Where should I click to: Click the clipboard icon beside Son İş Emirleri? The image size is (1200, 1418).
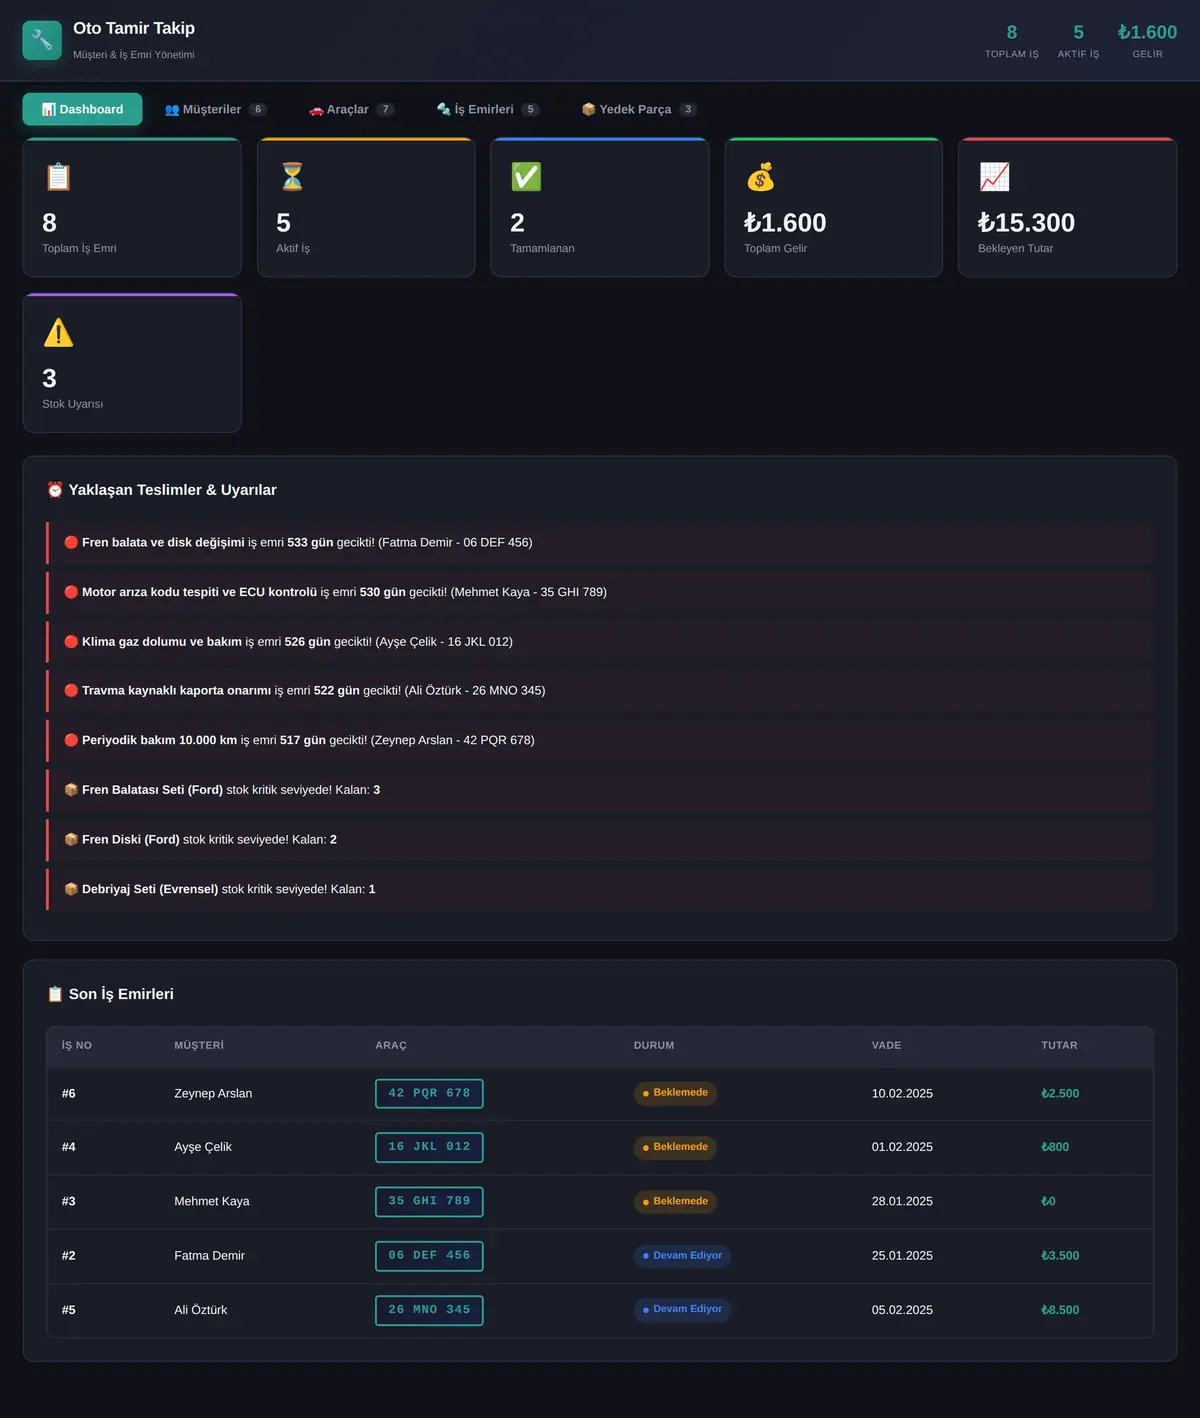click(x=55, y=994)
